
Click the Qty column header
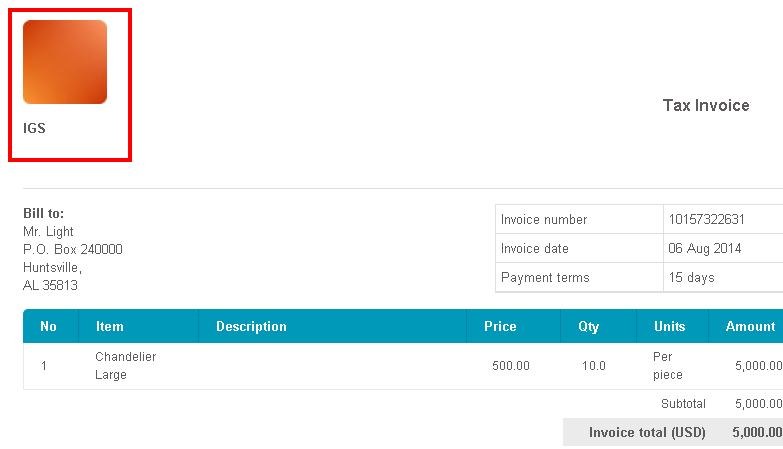pos(588,327)
